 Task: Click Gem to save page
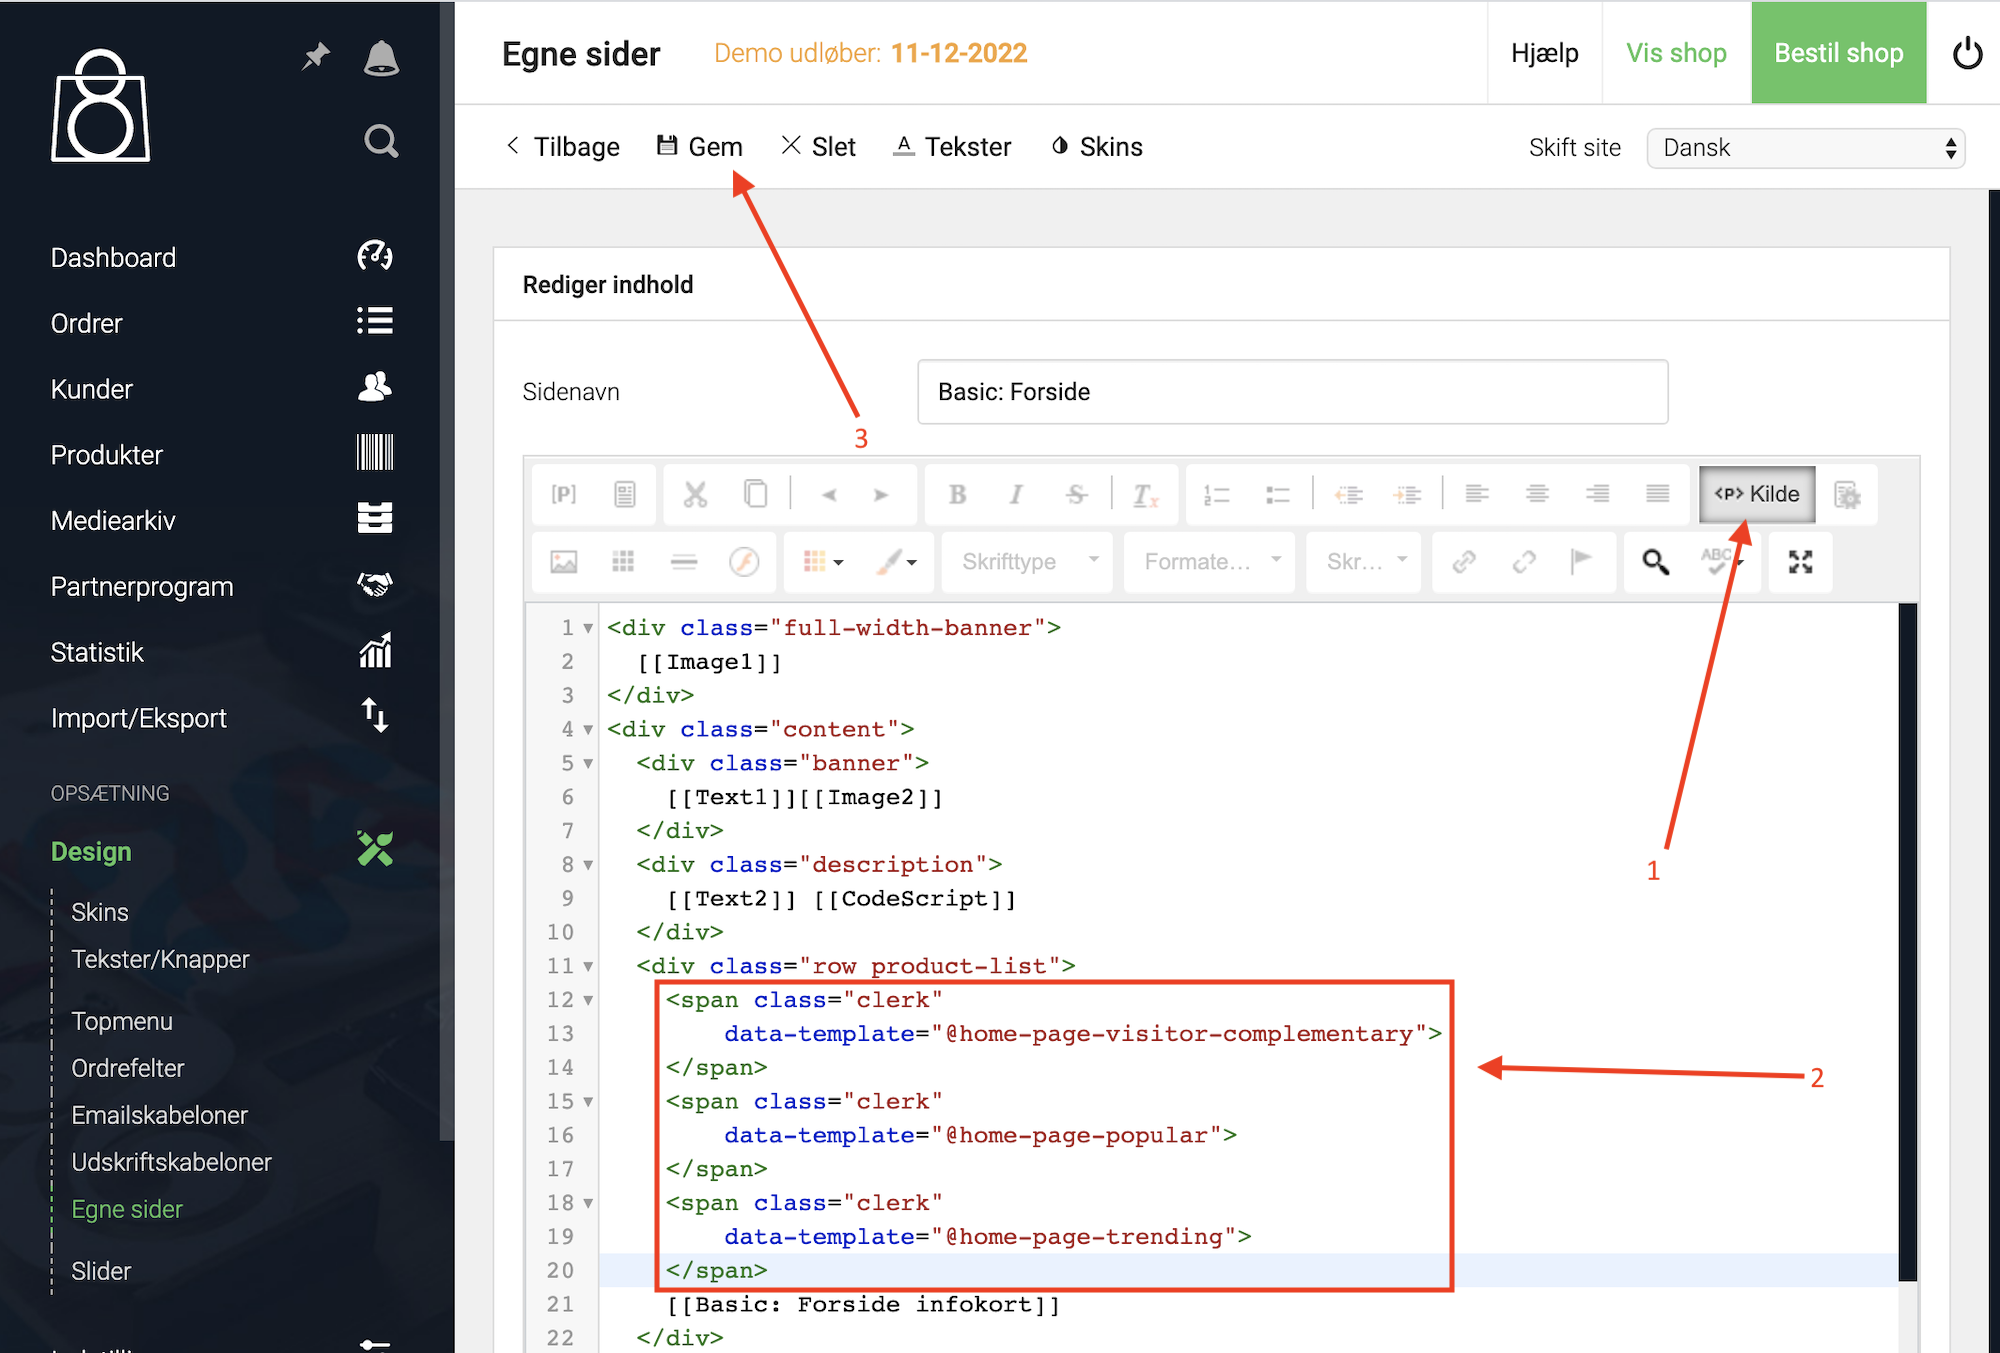coord(700,147)
